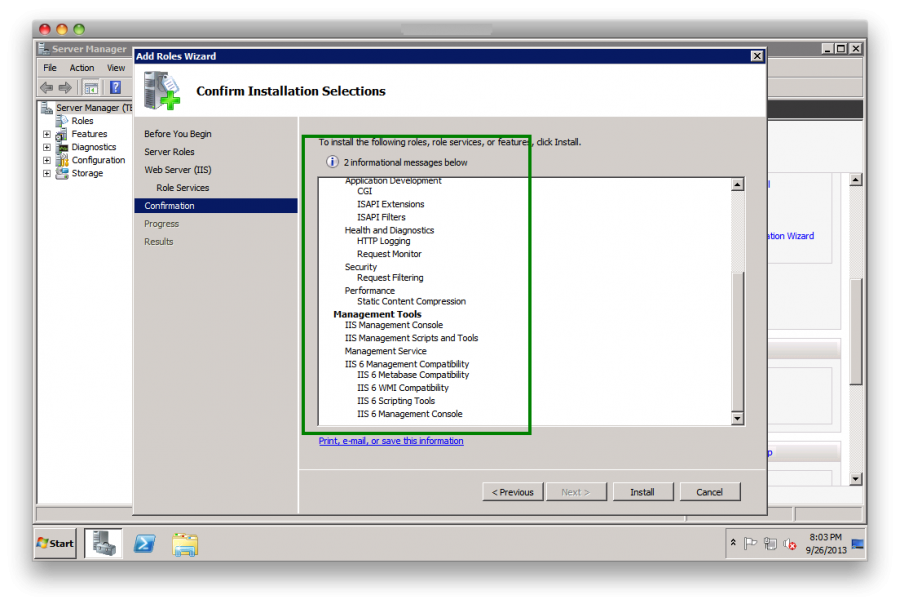Expand the Diagnostics node

click(x=45, y=146)
